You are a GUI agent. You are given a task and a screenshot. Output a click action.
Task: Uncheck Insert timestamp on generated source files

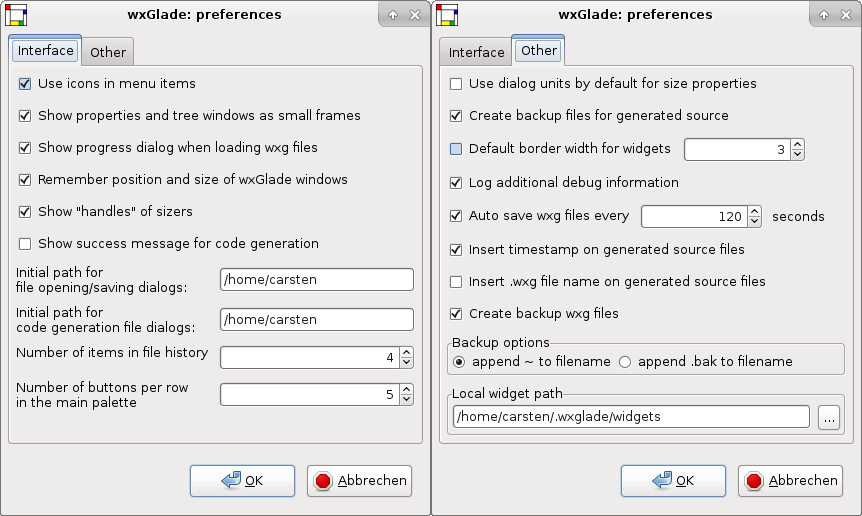(456, 249)
